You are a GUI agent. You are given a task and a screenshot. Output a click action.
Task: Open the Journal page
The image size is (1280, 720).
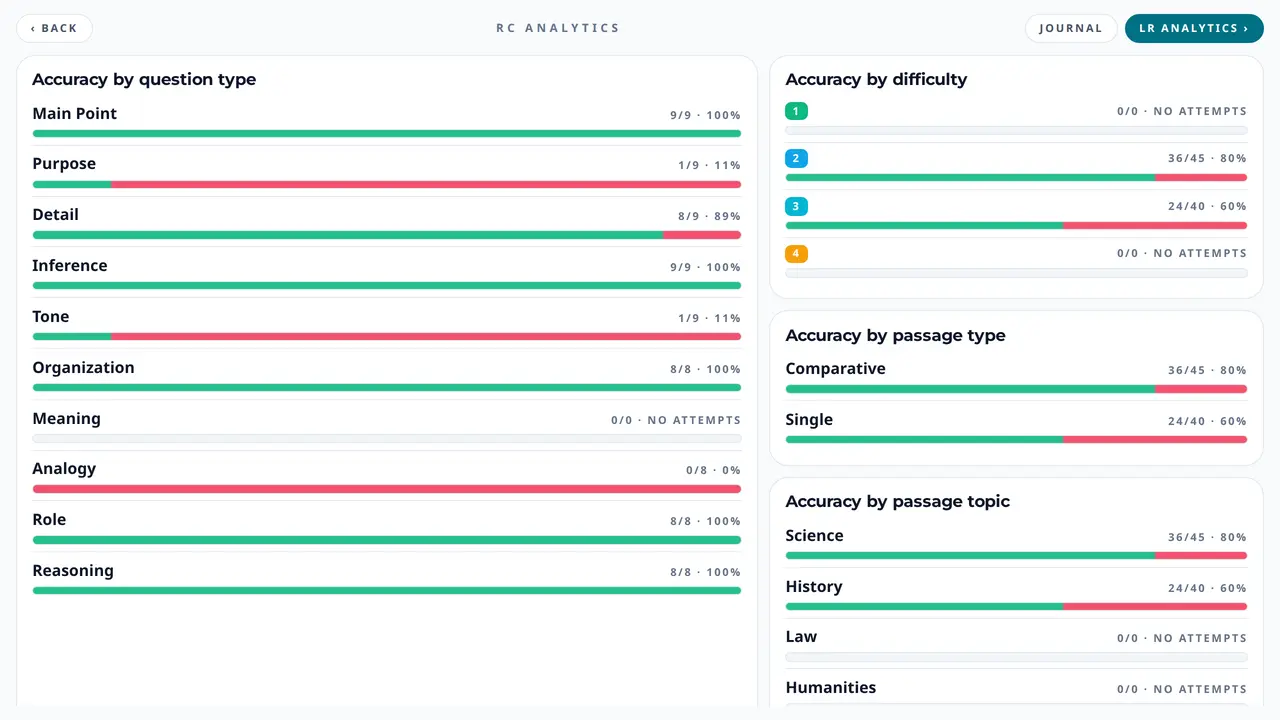[1070, 28]
